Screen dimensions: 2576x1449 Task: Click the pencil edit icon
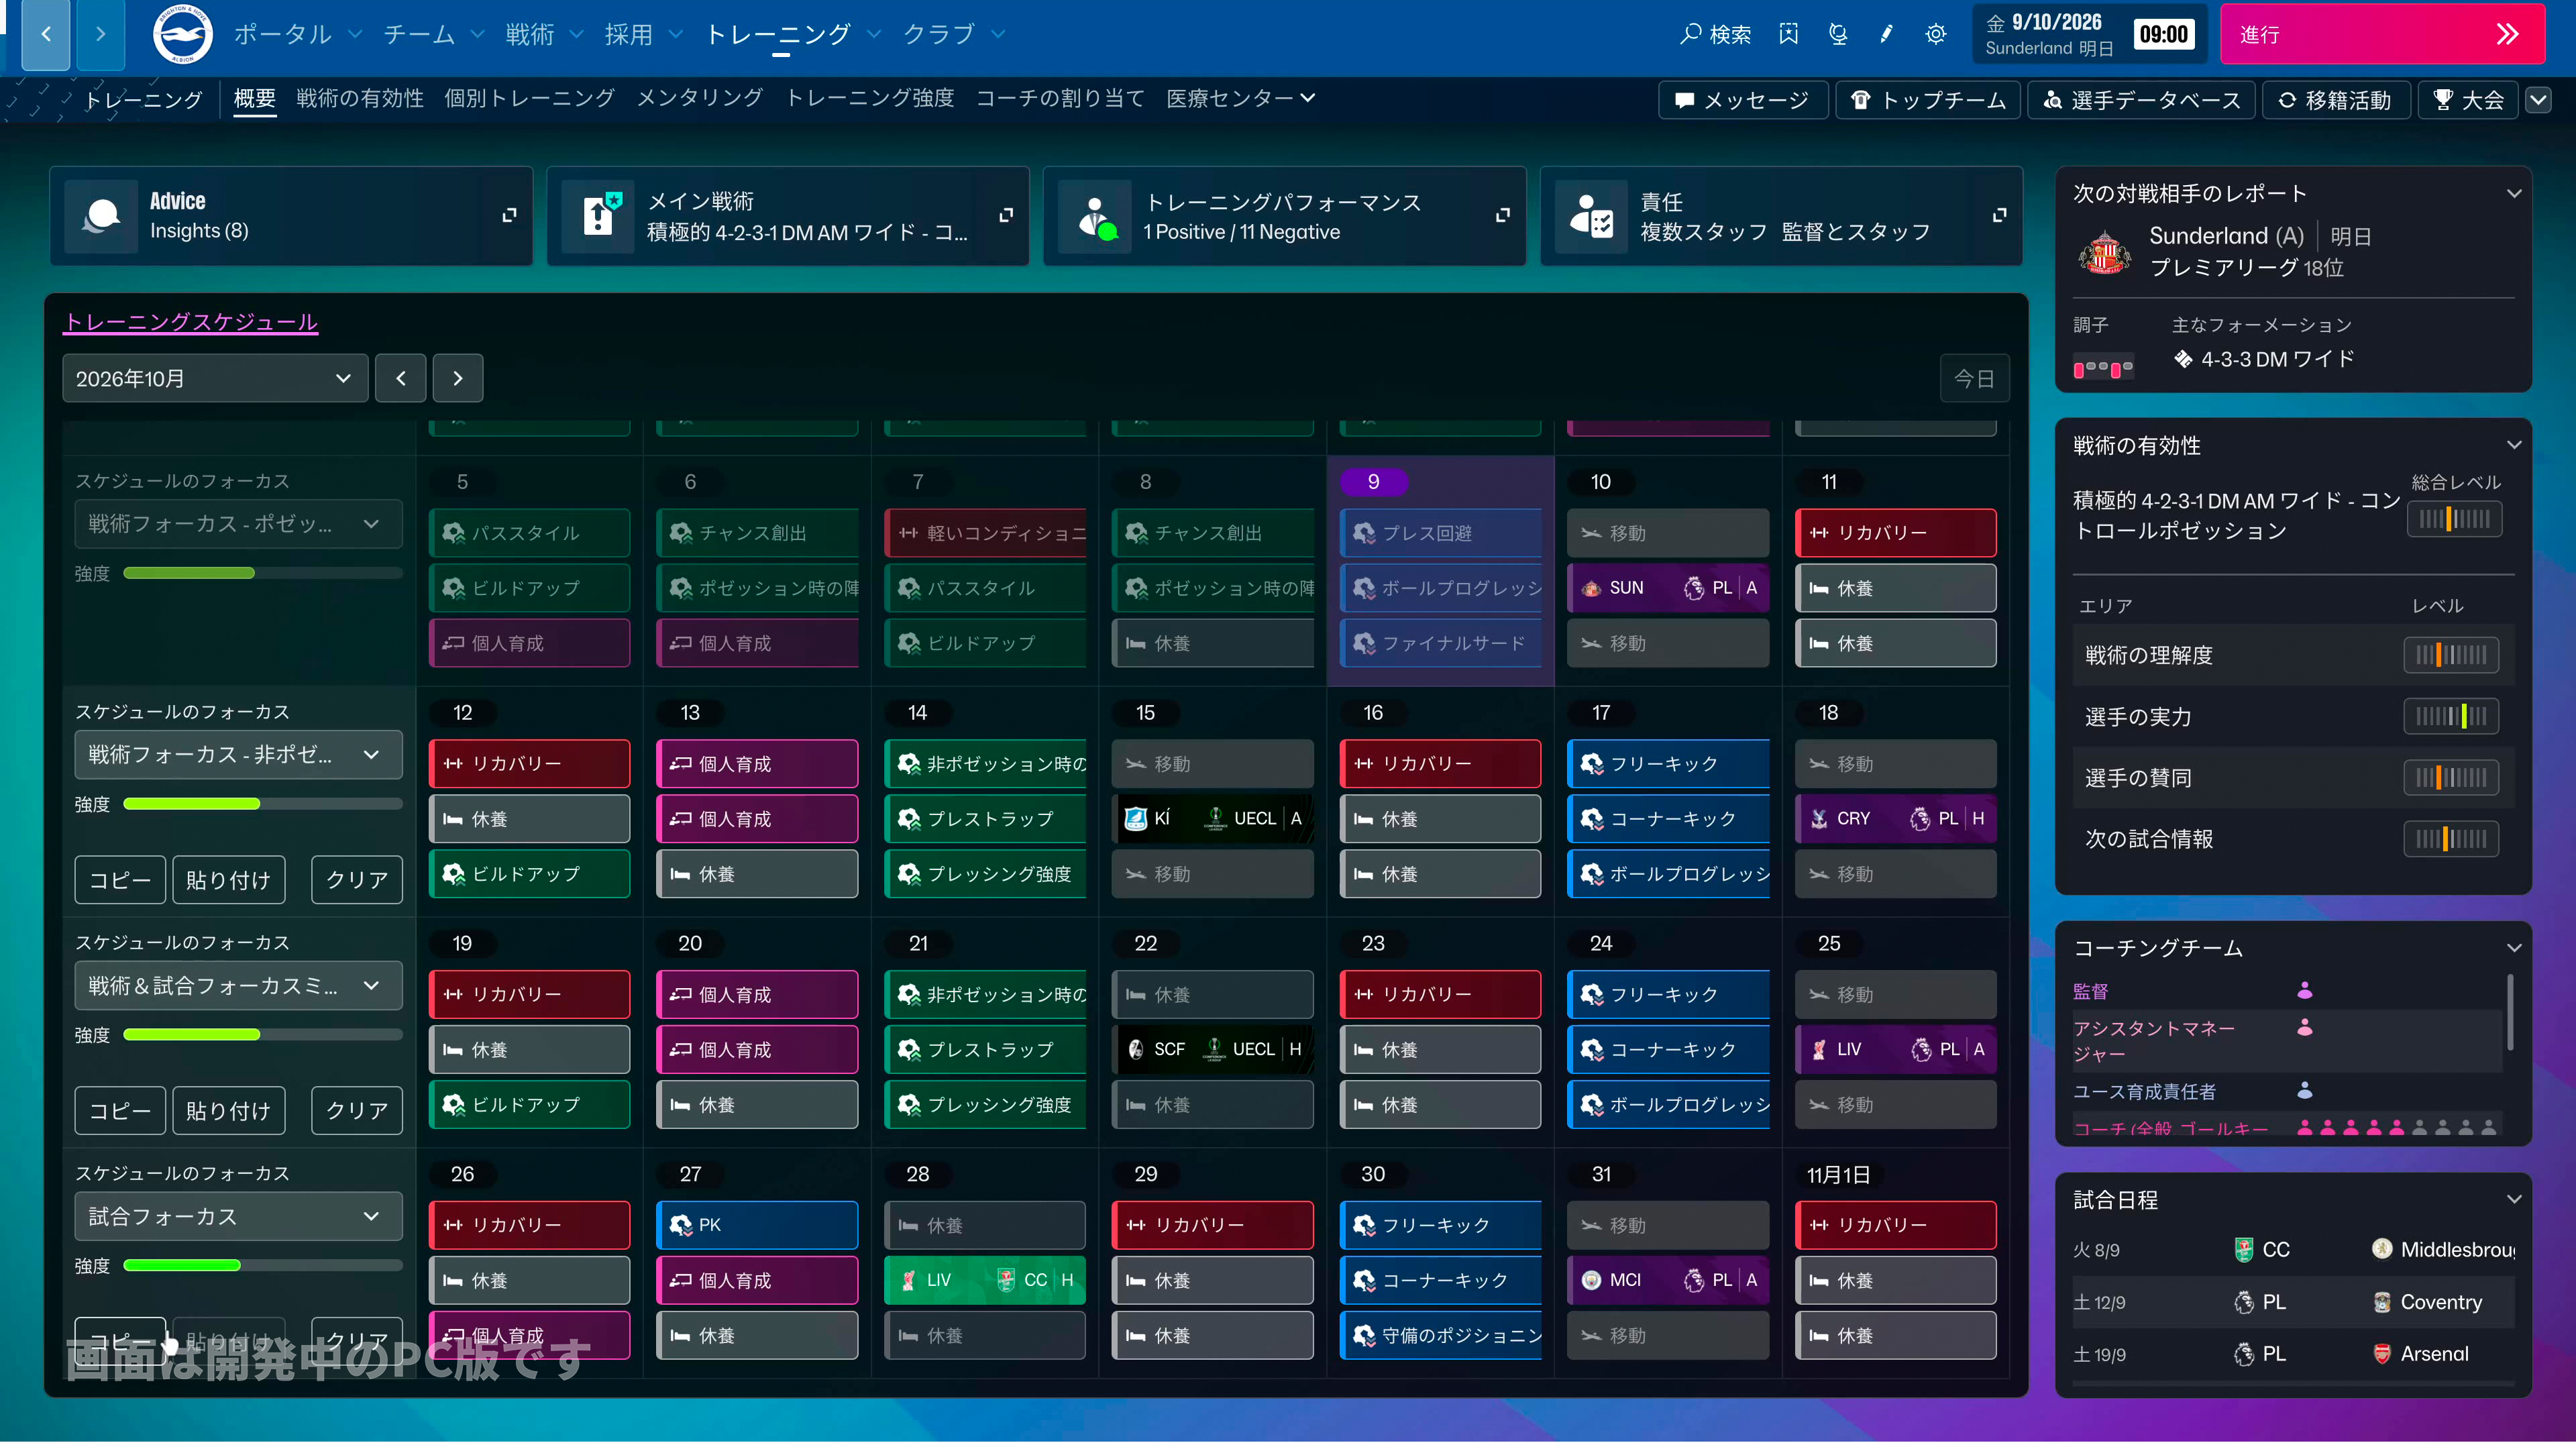[x=1886, y=34]
